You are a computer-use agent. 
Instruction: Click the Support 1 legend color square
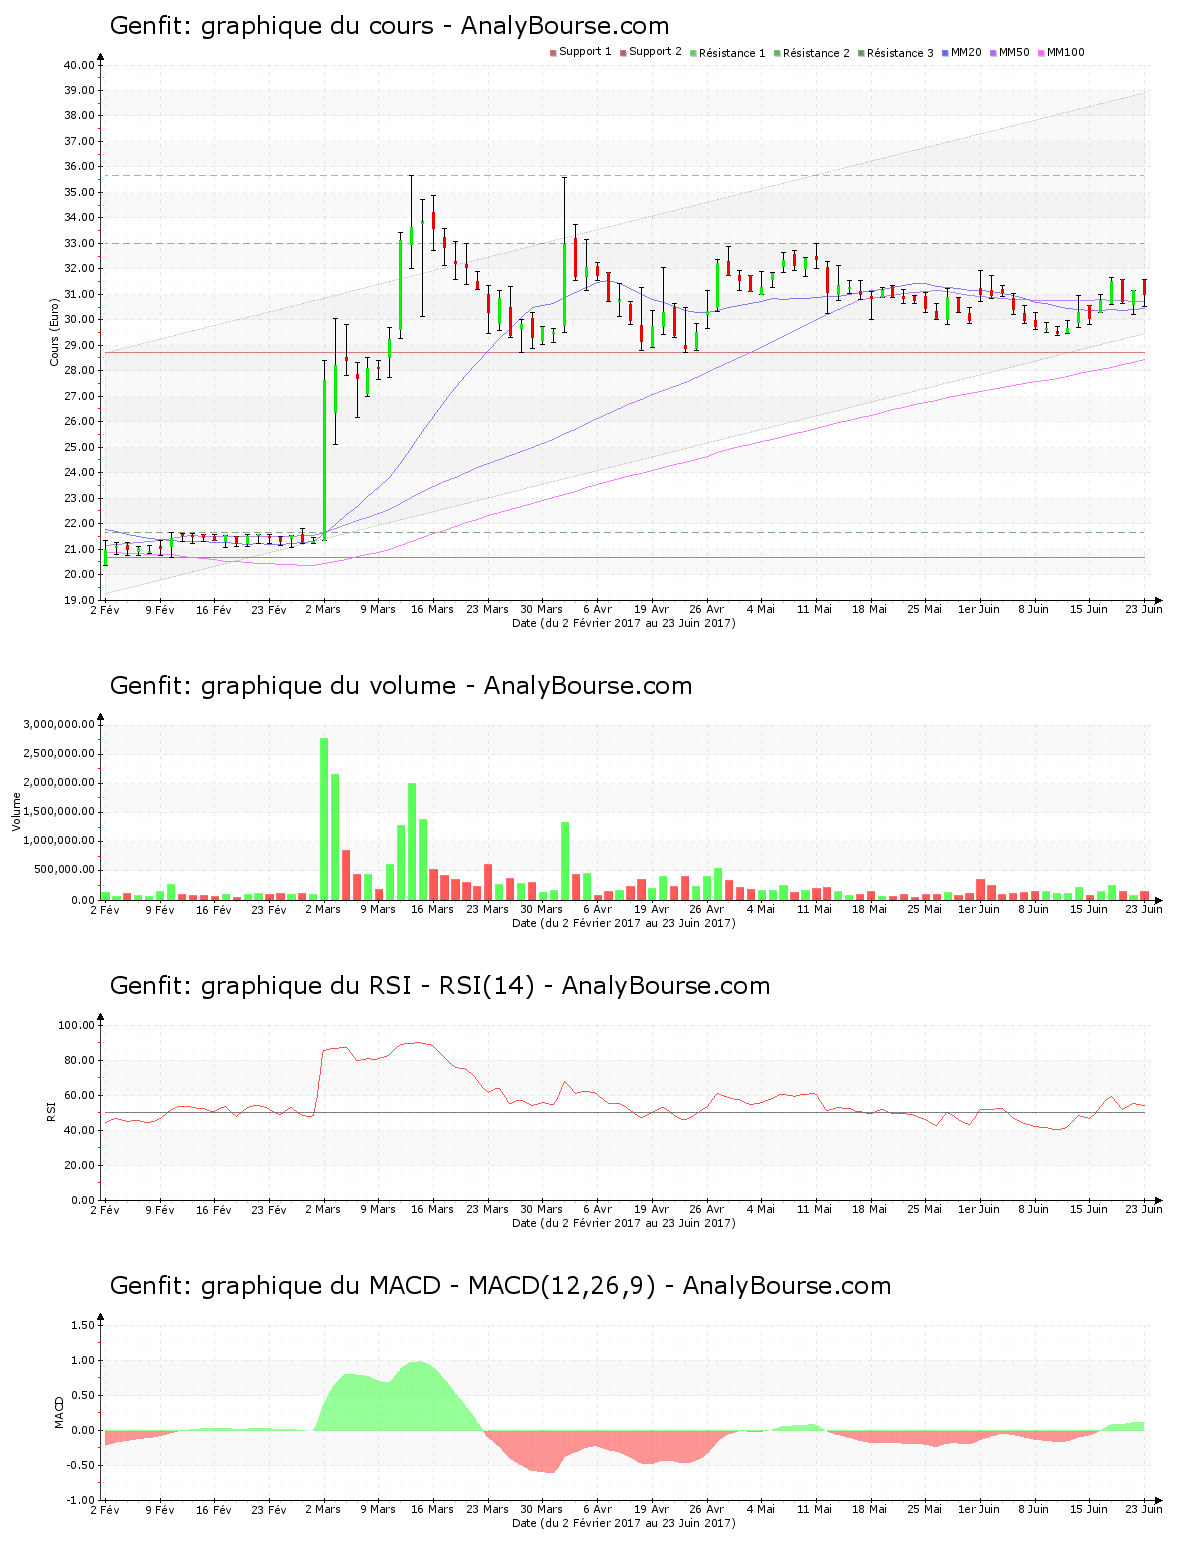point(553,53)
